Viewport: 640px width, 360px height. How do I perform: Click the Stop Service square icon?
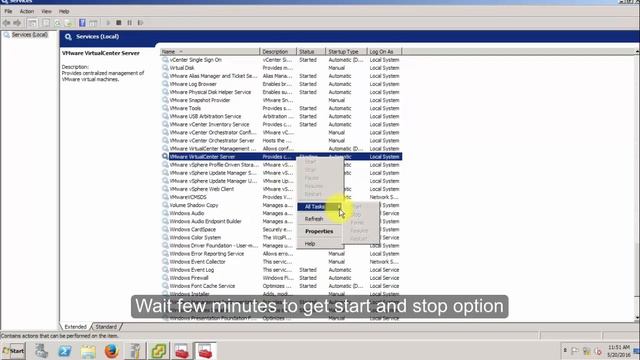(119, 23)
